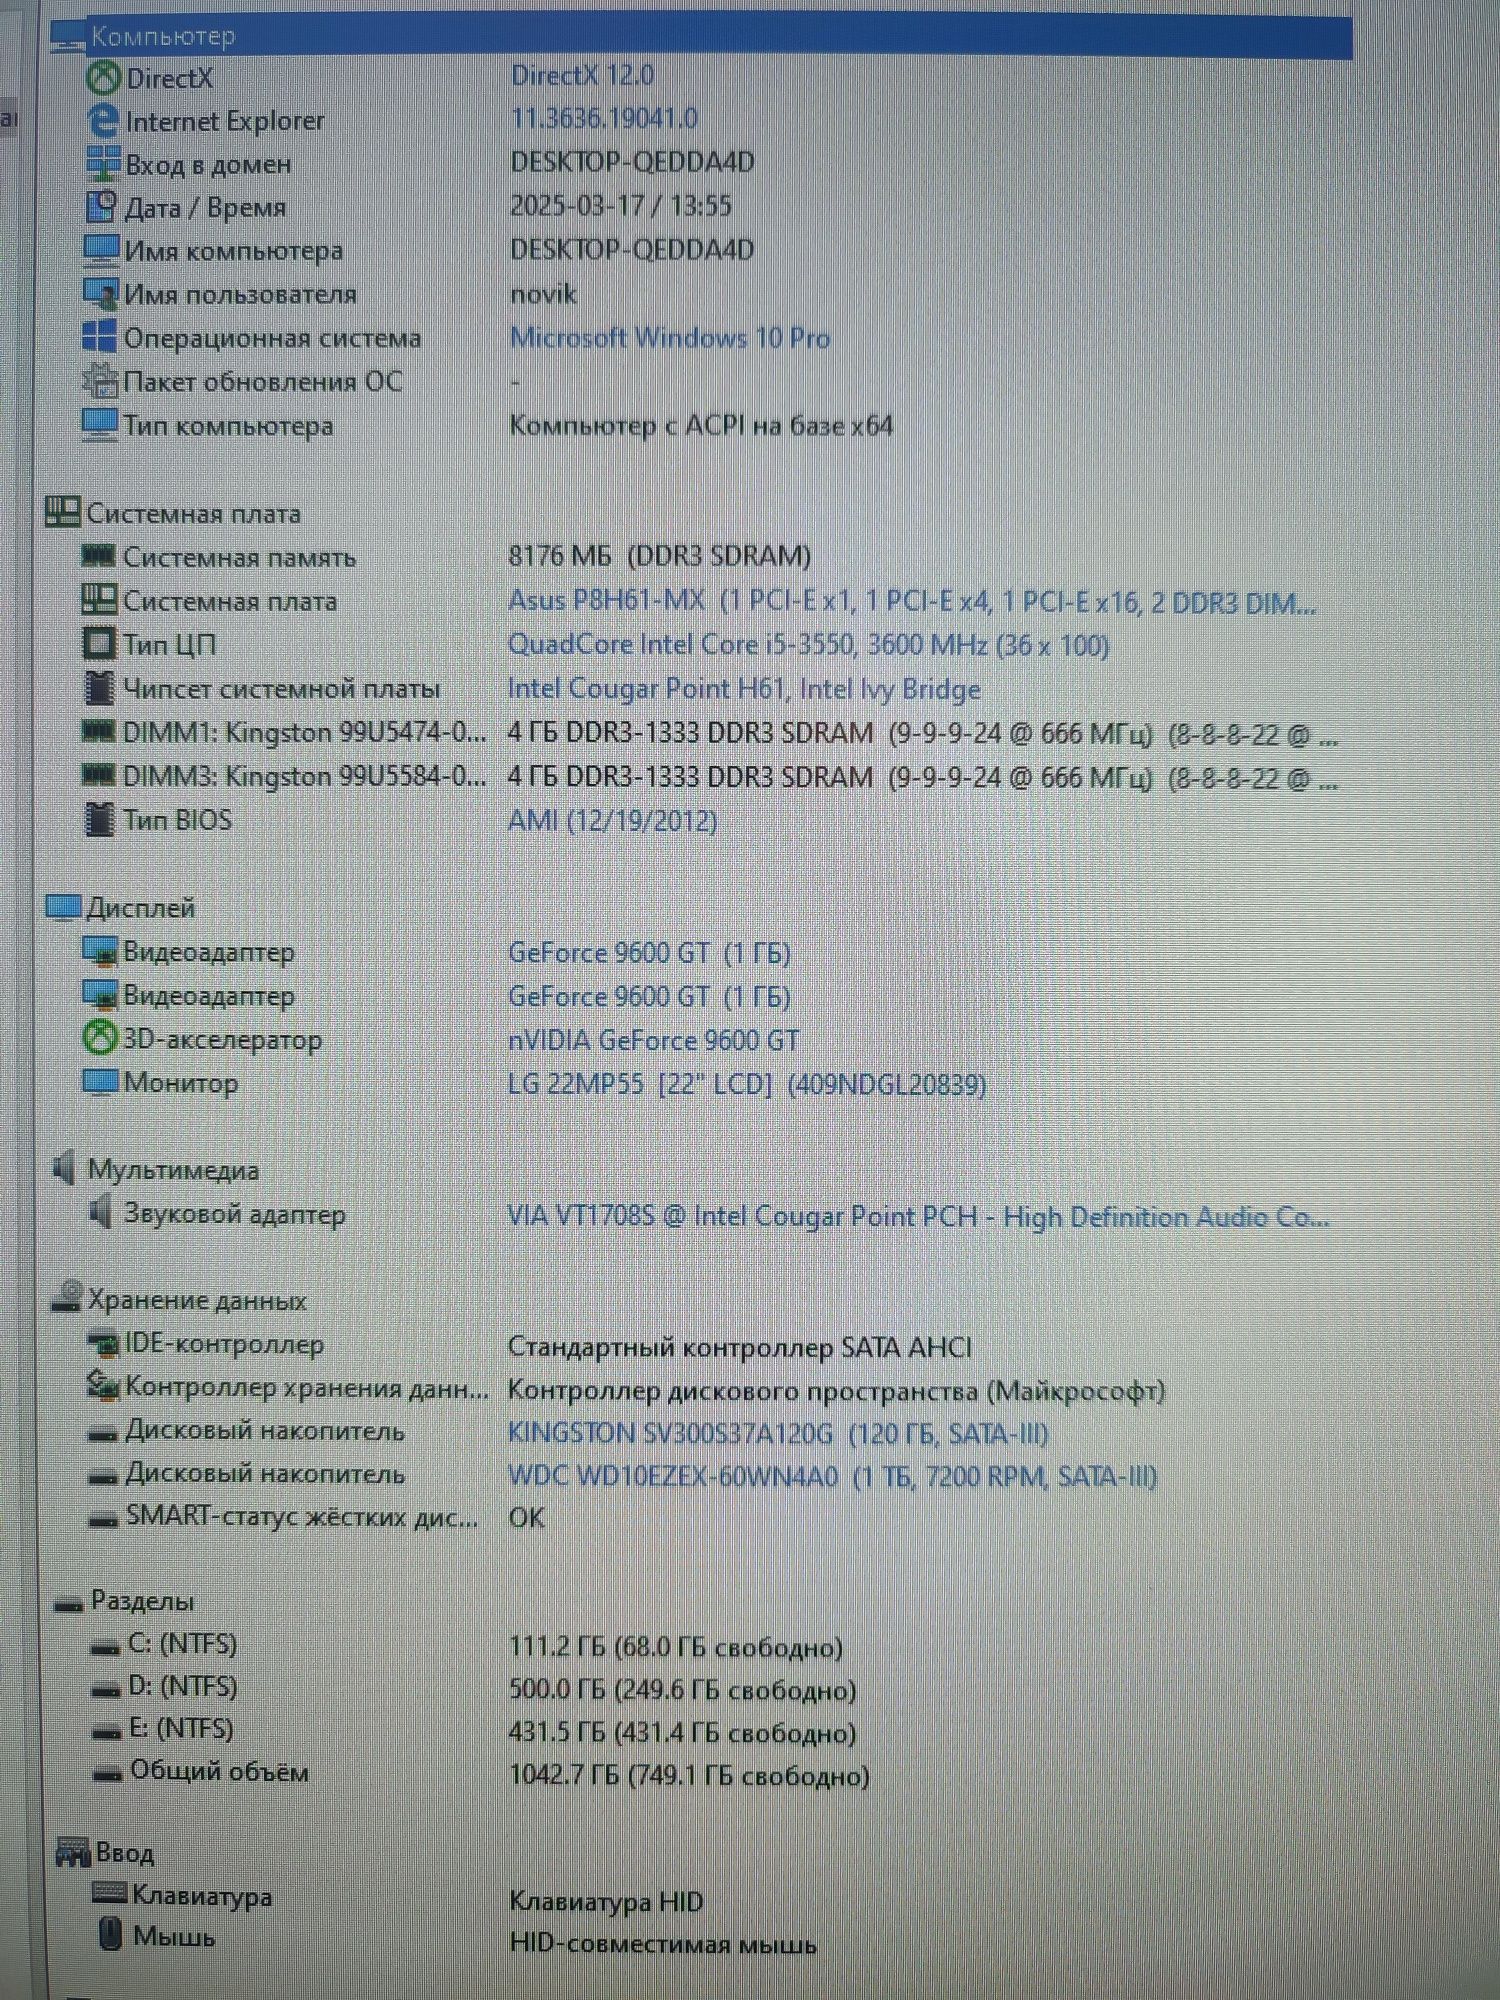Open the AMI (12/19/2012) BIOS link
Viewport: 1500px width, 2000px height.
[x=612, y=821]
